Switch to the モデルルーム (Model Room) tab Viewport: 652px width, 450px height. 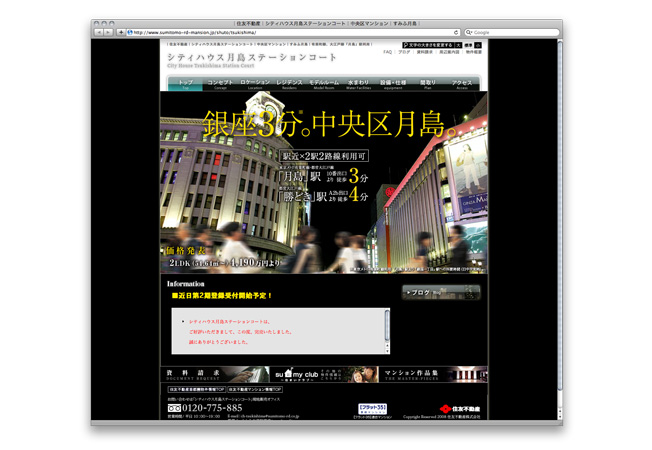pyautogui.click(x=323, y=84)
